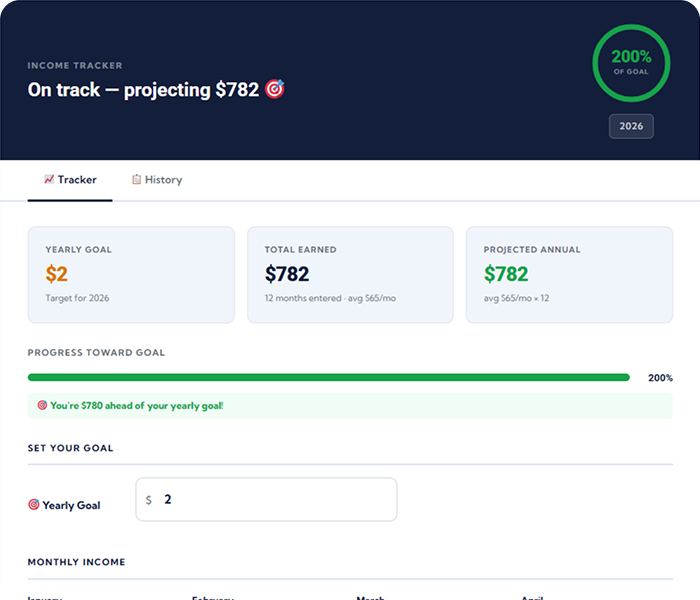Viewport: 700px width, 600px height.
Task: Click the On track projecting $782 headline
Action: tap(143, 90)
